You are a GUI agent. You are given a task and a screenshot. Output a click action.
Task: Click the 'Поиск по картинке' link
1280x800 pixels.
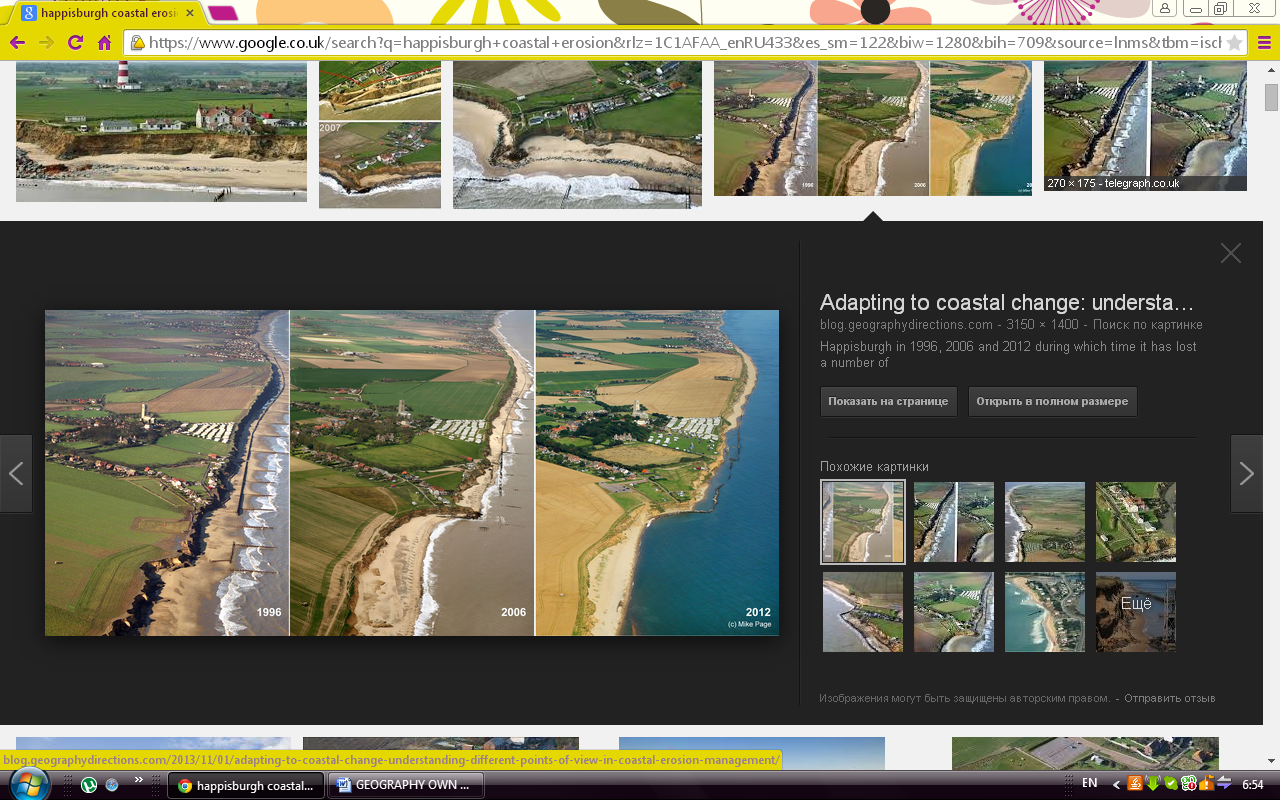pyautogui.click(x=1148, y=325)
